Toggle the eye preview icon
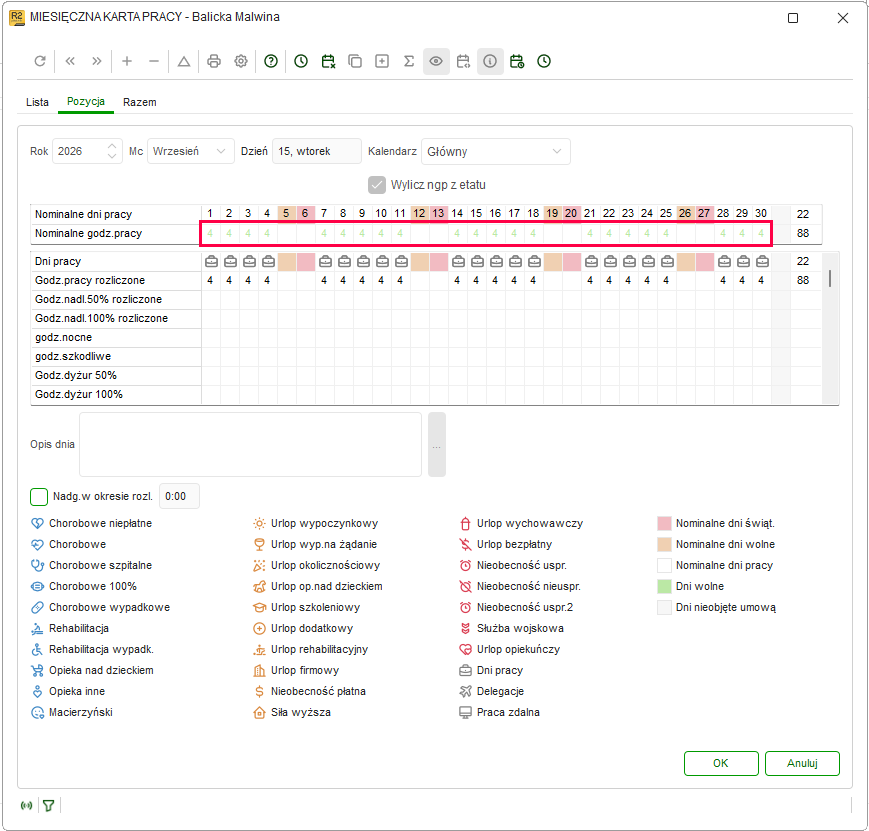869x831 pixels. (x=436, y=61)
